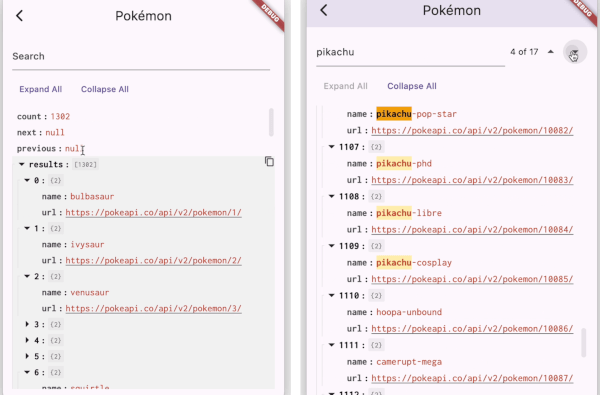Expand item 5 in results
600x395 pixels.
pos(27,356)
